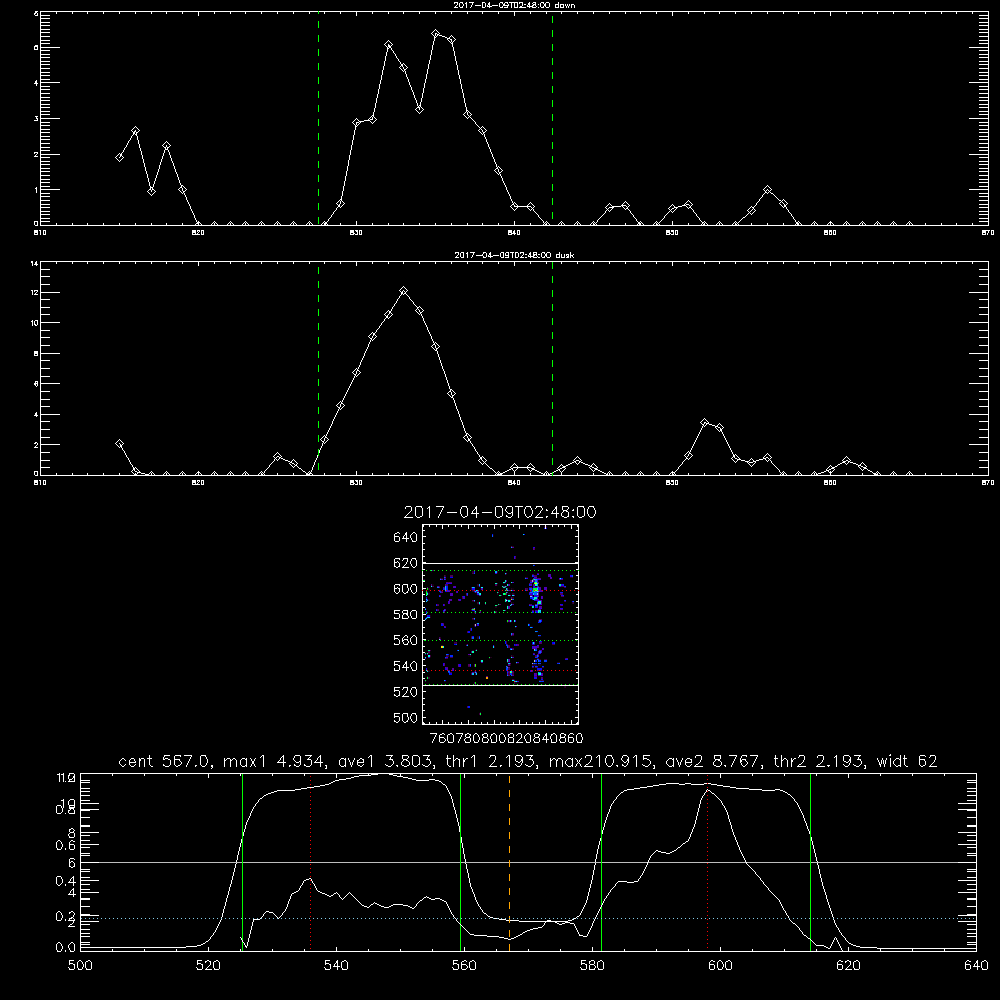Click the "14" y-axis label of dusk plot
Screen dimensions: 1000x1000
tap(35, 263)
